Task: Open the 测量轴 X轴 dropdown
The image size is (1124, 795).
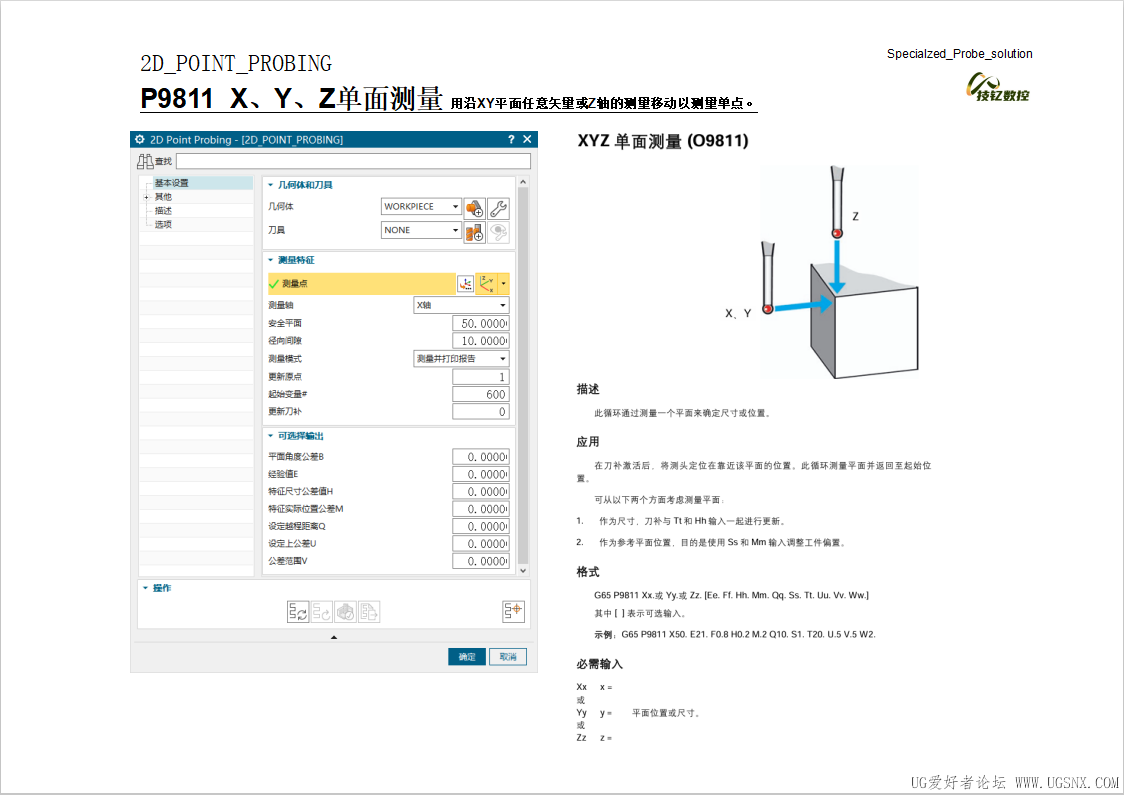Action: [462, 305]
